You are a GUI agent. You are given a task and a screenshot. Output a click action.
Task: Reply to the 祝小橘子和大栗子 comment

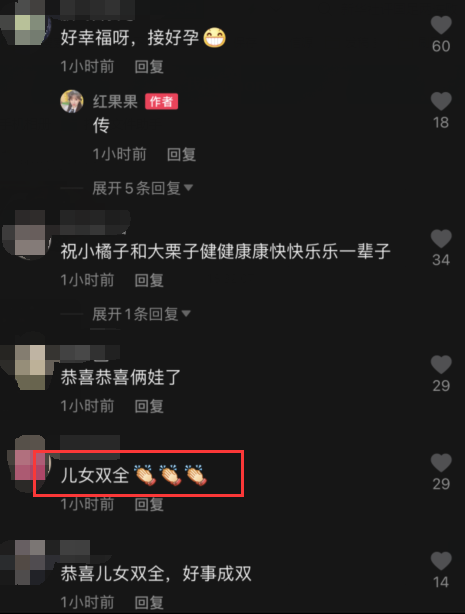point(149,280)
